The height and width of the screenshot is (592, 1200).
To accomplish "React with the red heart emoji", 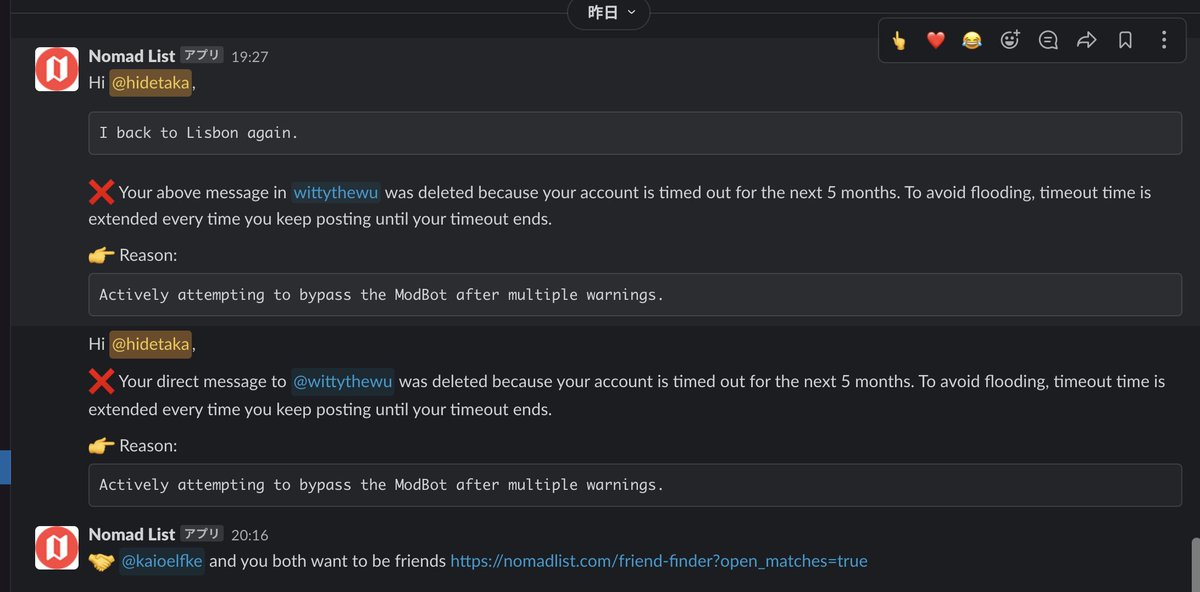I will pos(935,40).
